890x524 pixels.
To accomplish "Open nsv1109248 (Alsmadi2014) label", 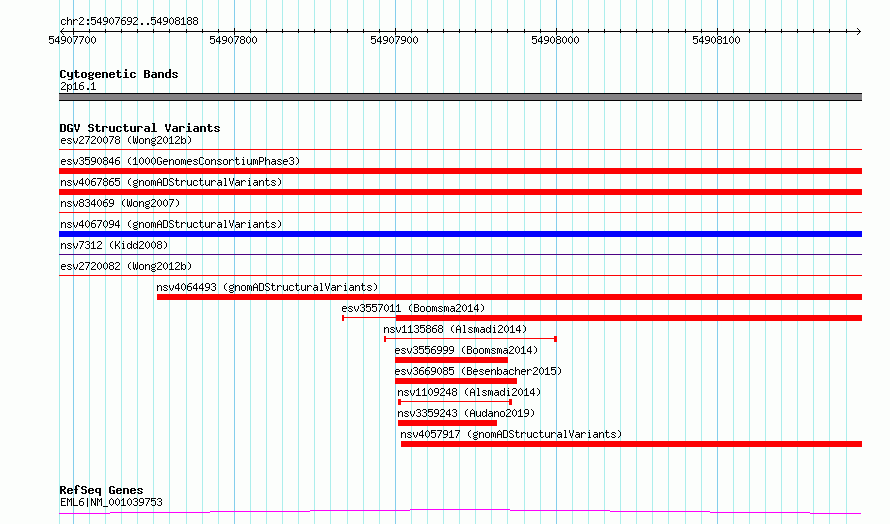I will 469,392.
